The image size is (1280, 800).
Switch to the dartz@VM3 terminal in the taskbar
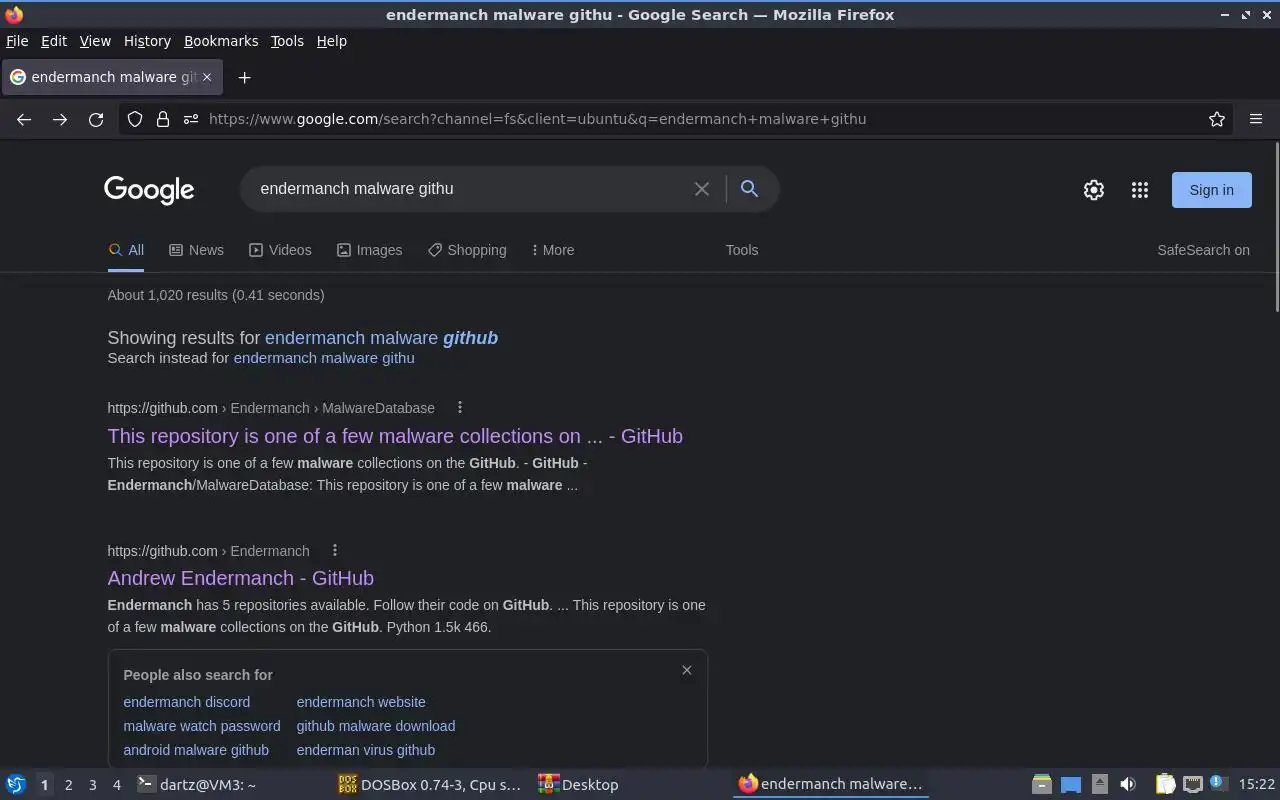point(196,784)
